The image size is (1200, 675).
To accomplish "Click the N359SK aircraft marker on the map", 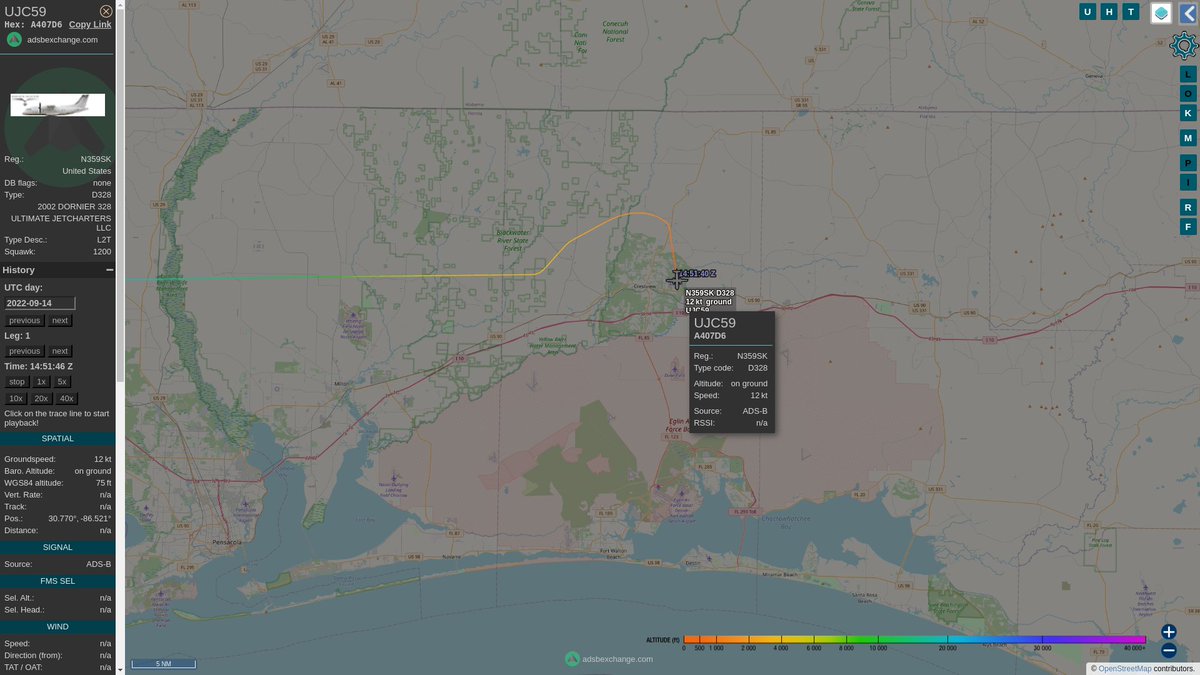I will coord(676,281).
